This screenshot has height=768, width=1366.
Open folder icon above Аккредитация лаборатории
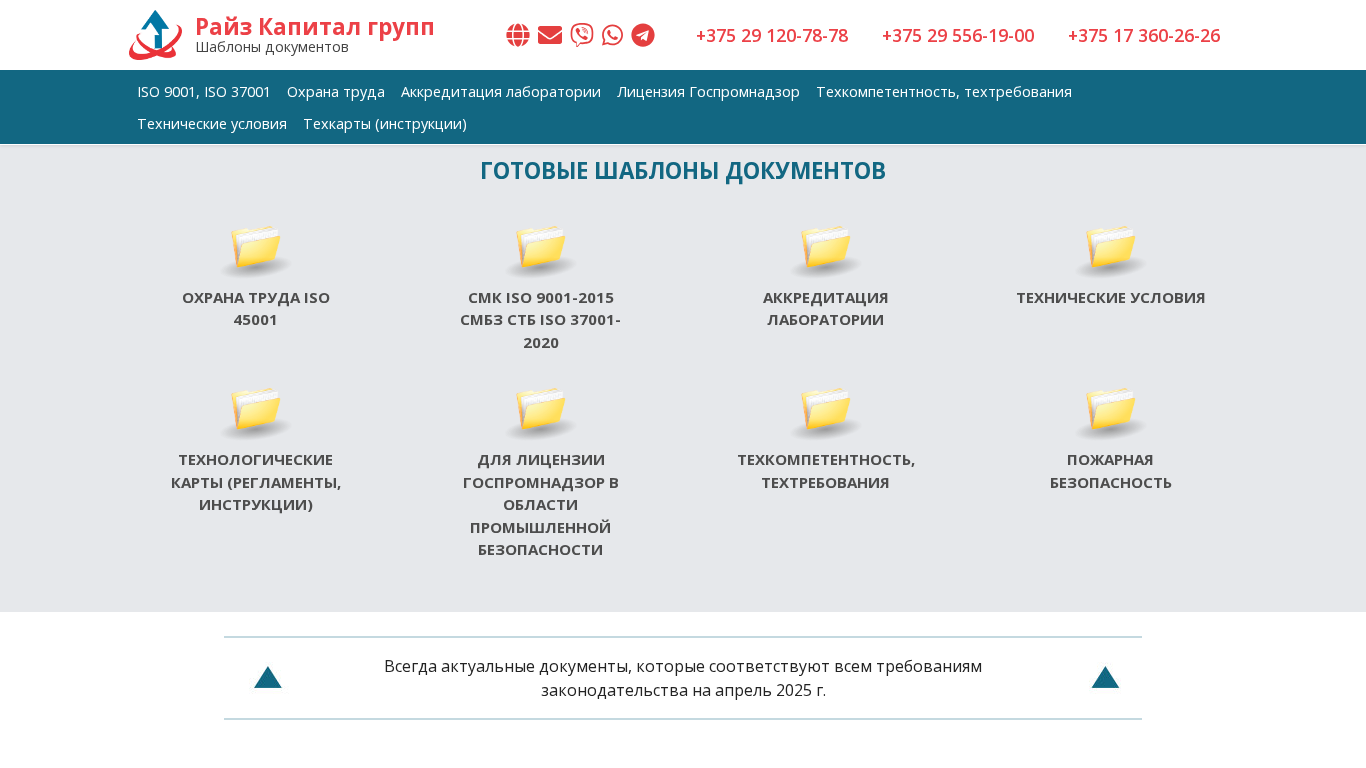point(826,250)
